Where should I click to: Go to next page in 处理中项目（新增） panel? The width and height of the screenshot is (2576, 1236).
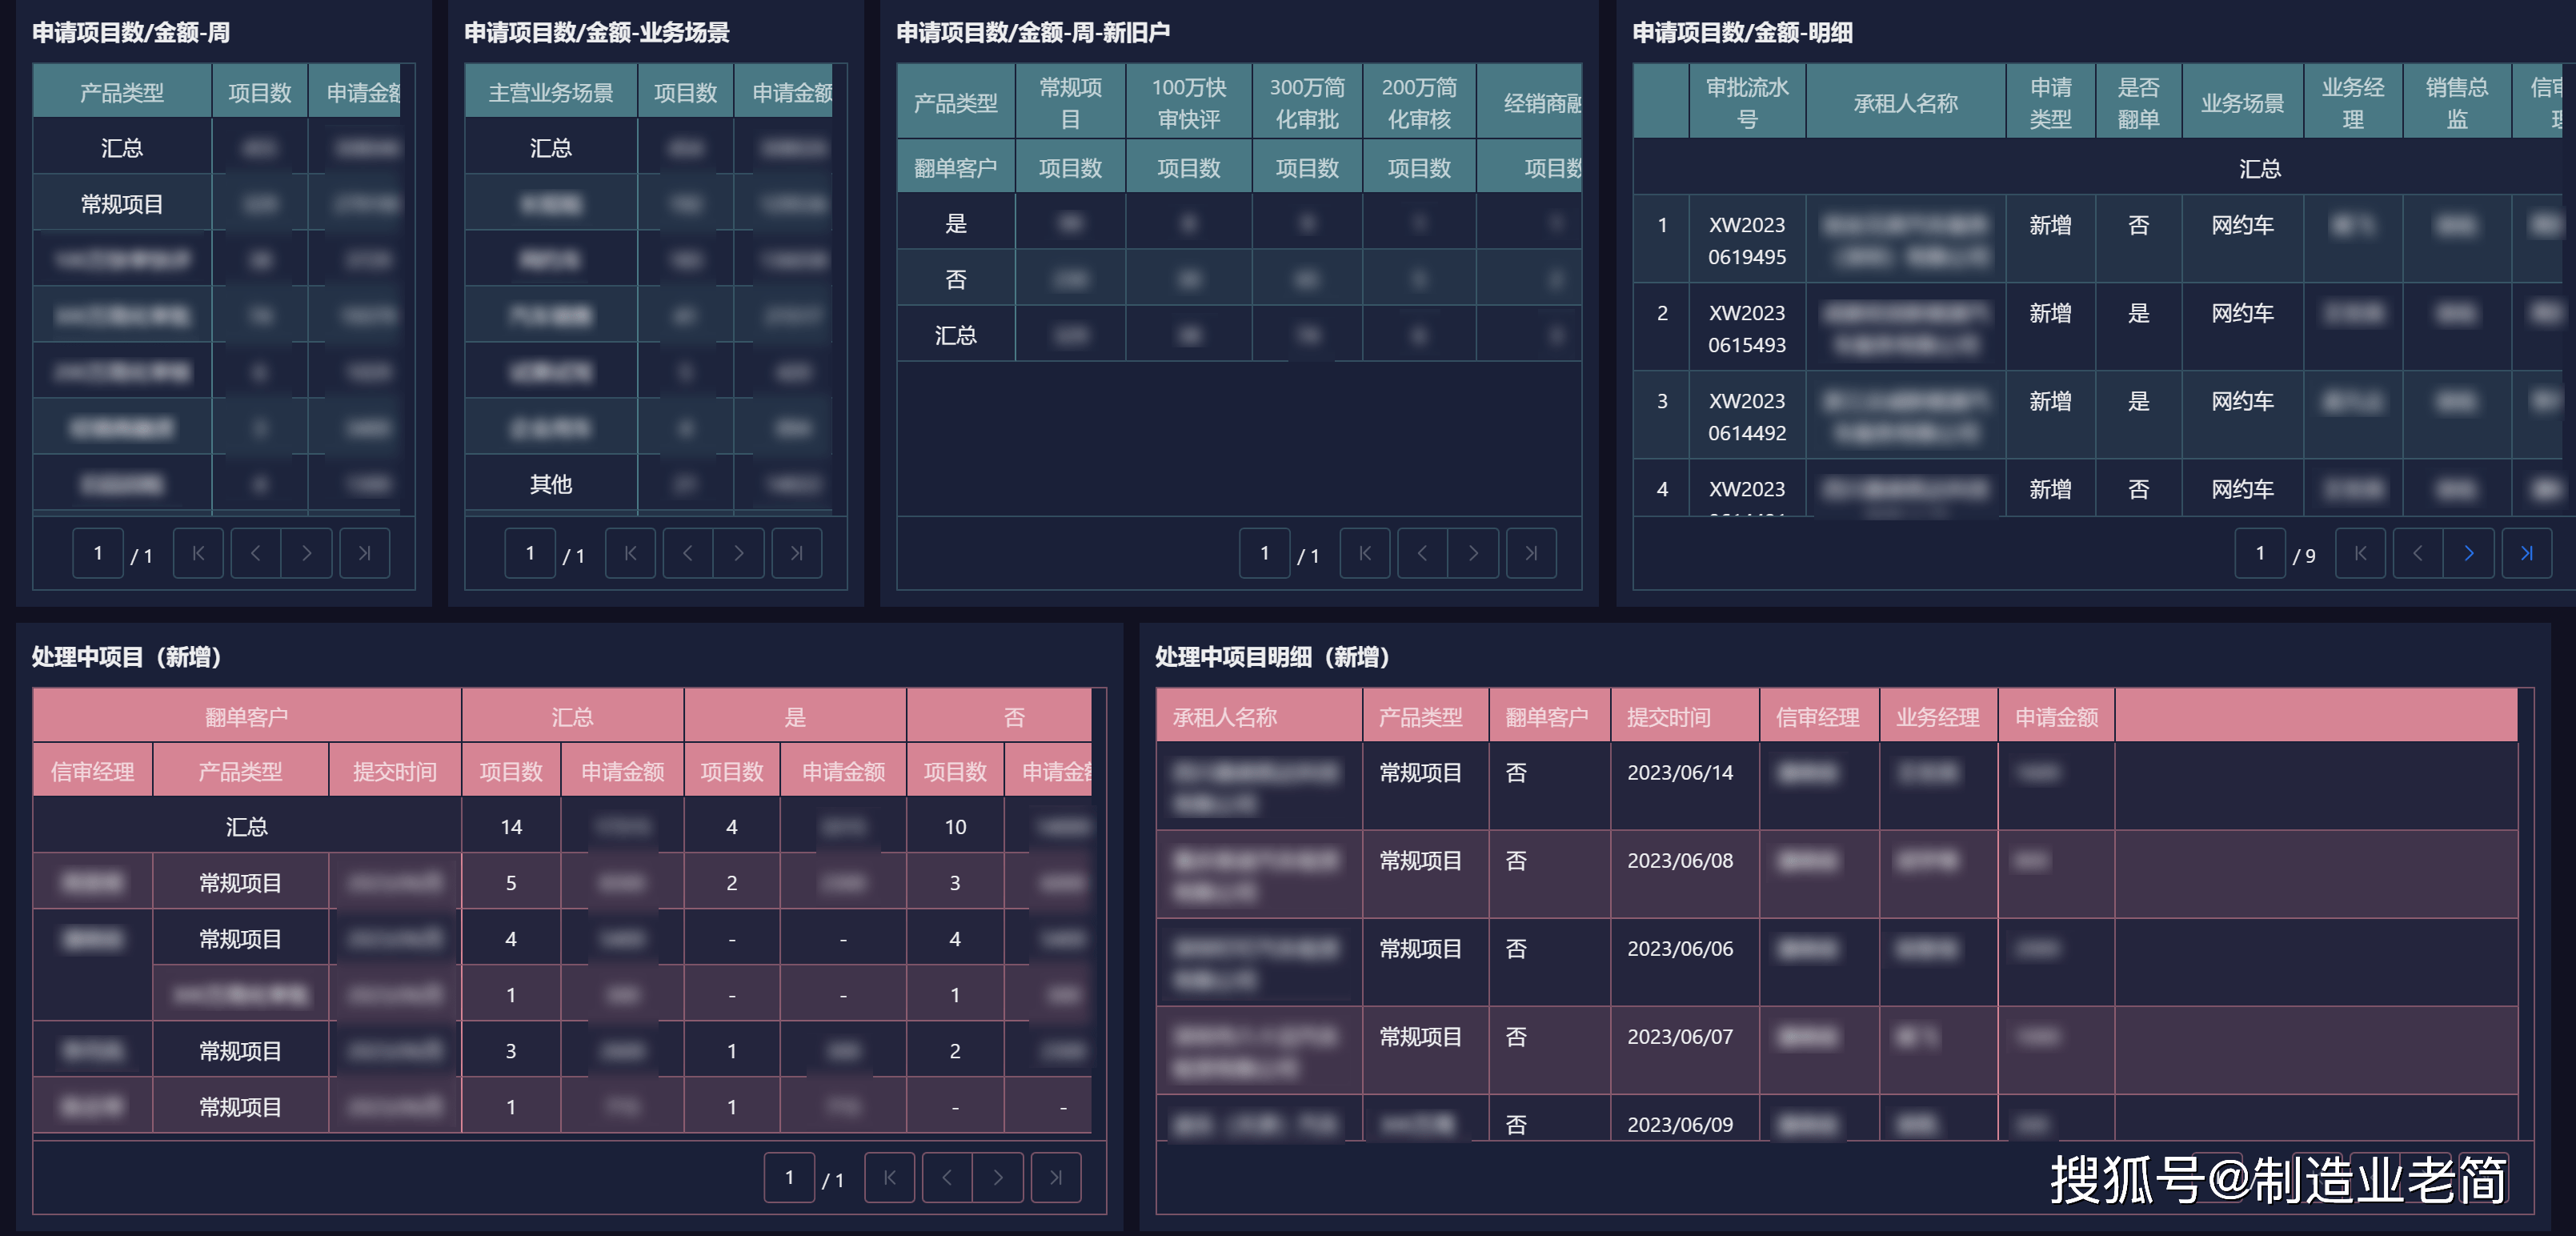pos(999,1177)
